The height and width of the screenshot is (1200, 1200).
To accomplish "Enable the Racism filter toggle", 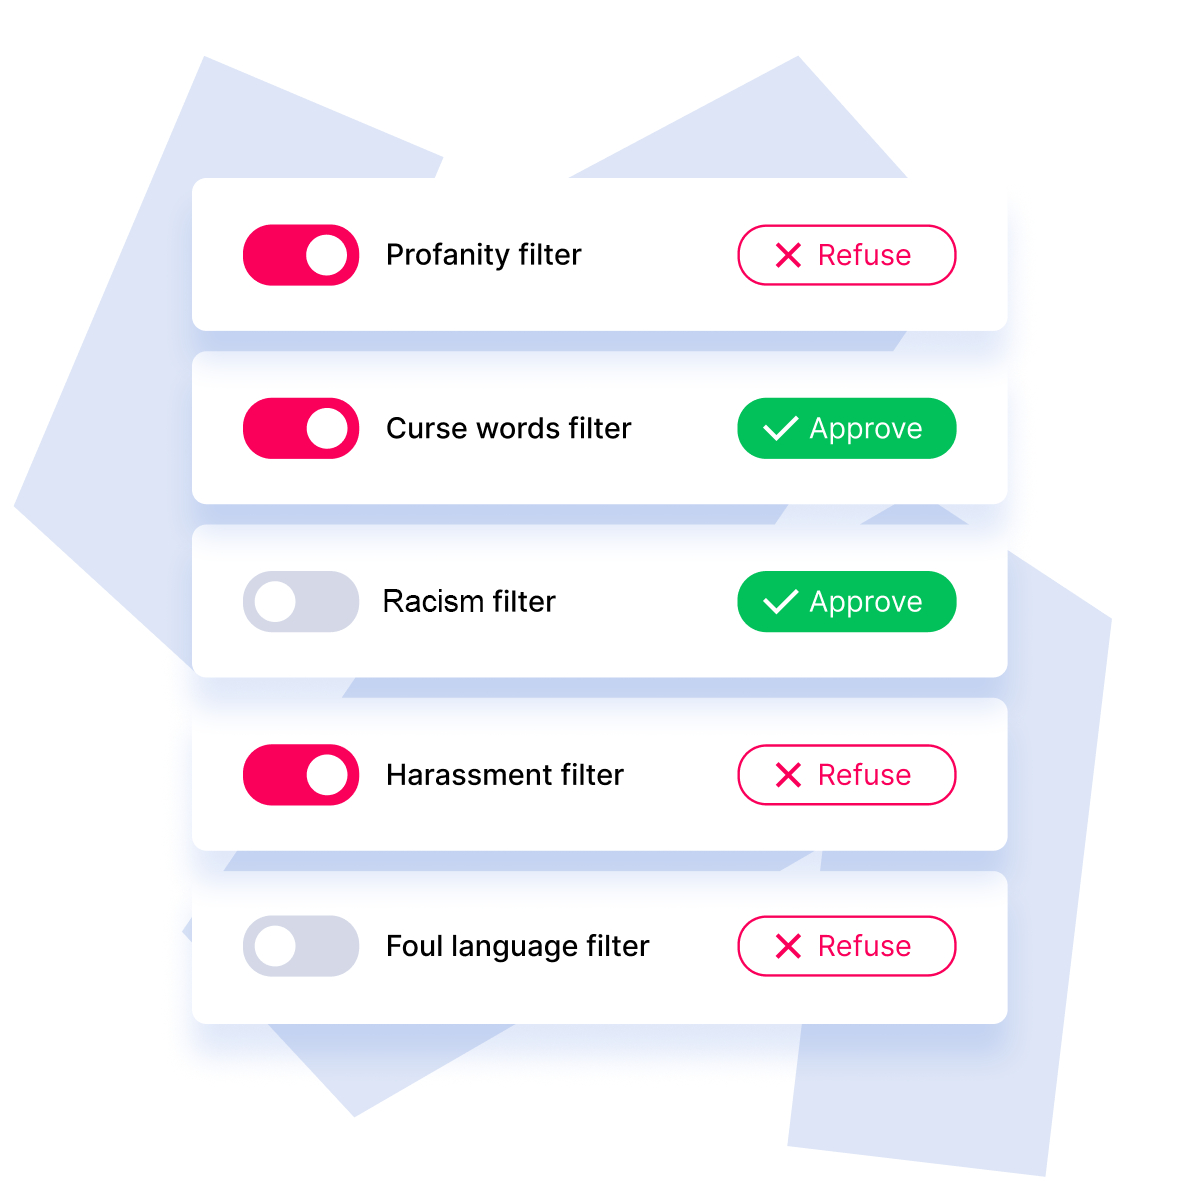I will (x=301, y=601).
